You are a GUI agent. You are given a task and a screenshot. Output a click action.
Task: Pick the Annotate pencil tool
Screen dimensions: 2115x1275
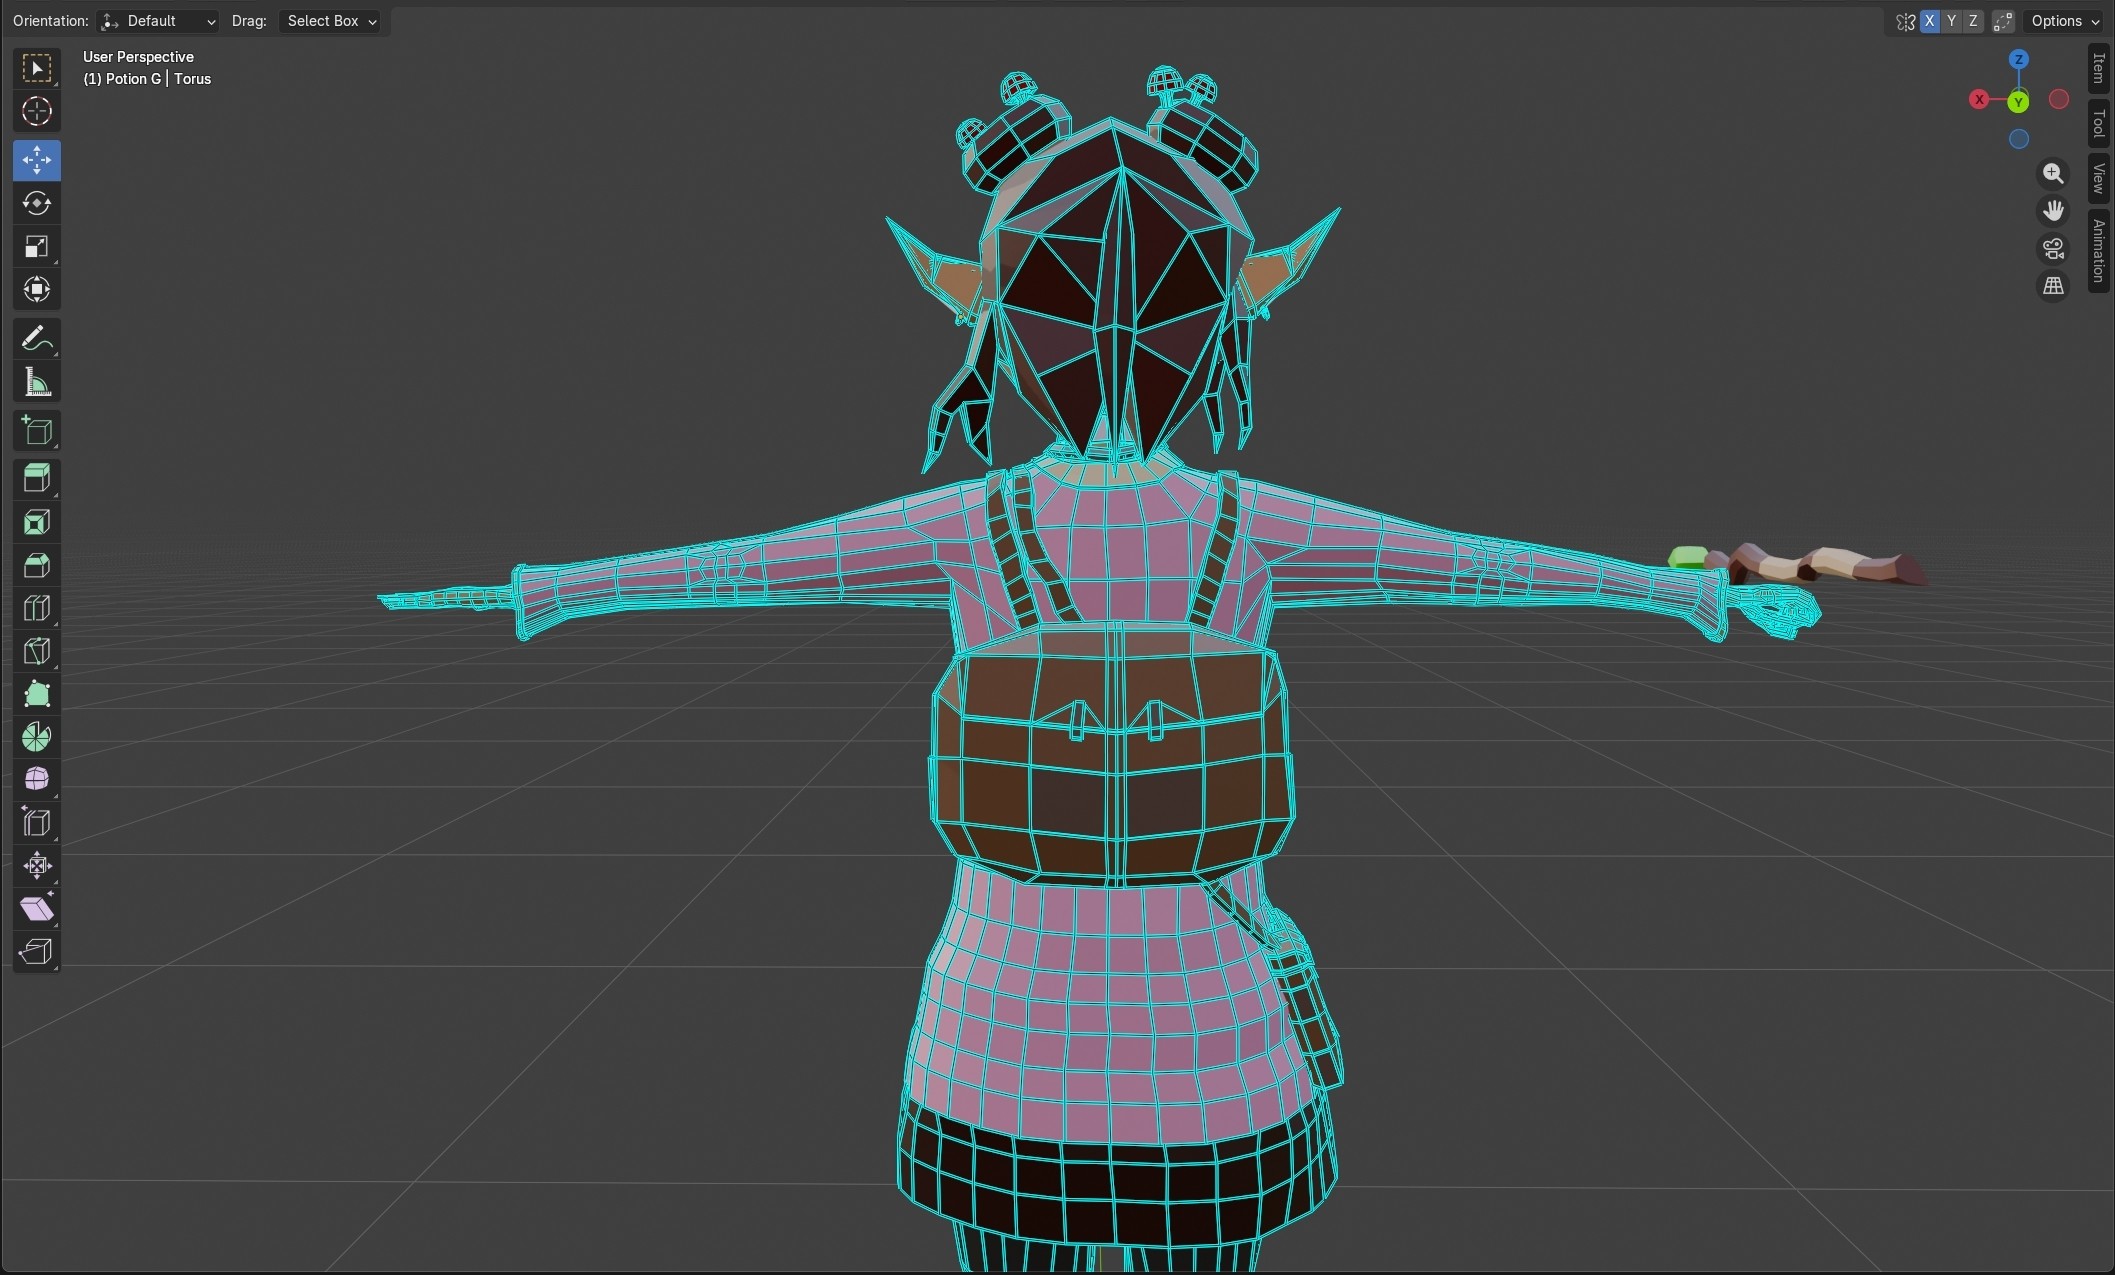pos(37,339)
